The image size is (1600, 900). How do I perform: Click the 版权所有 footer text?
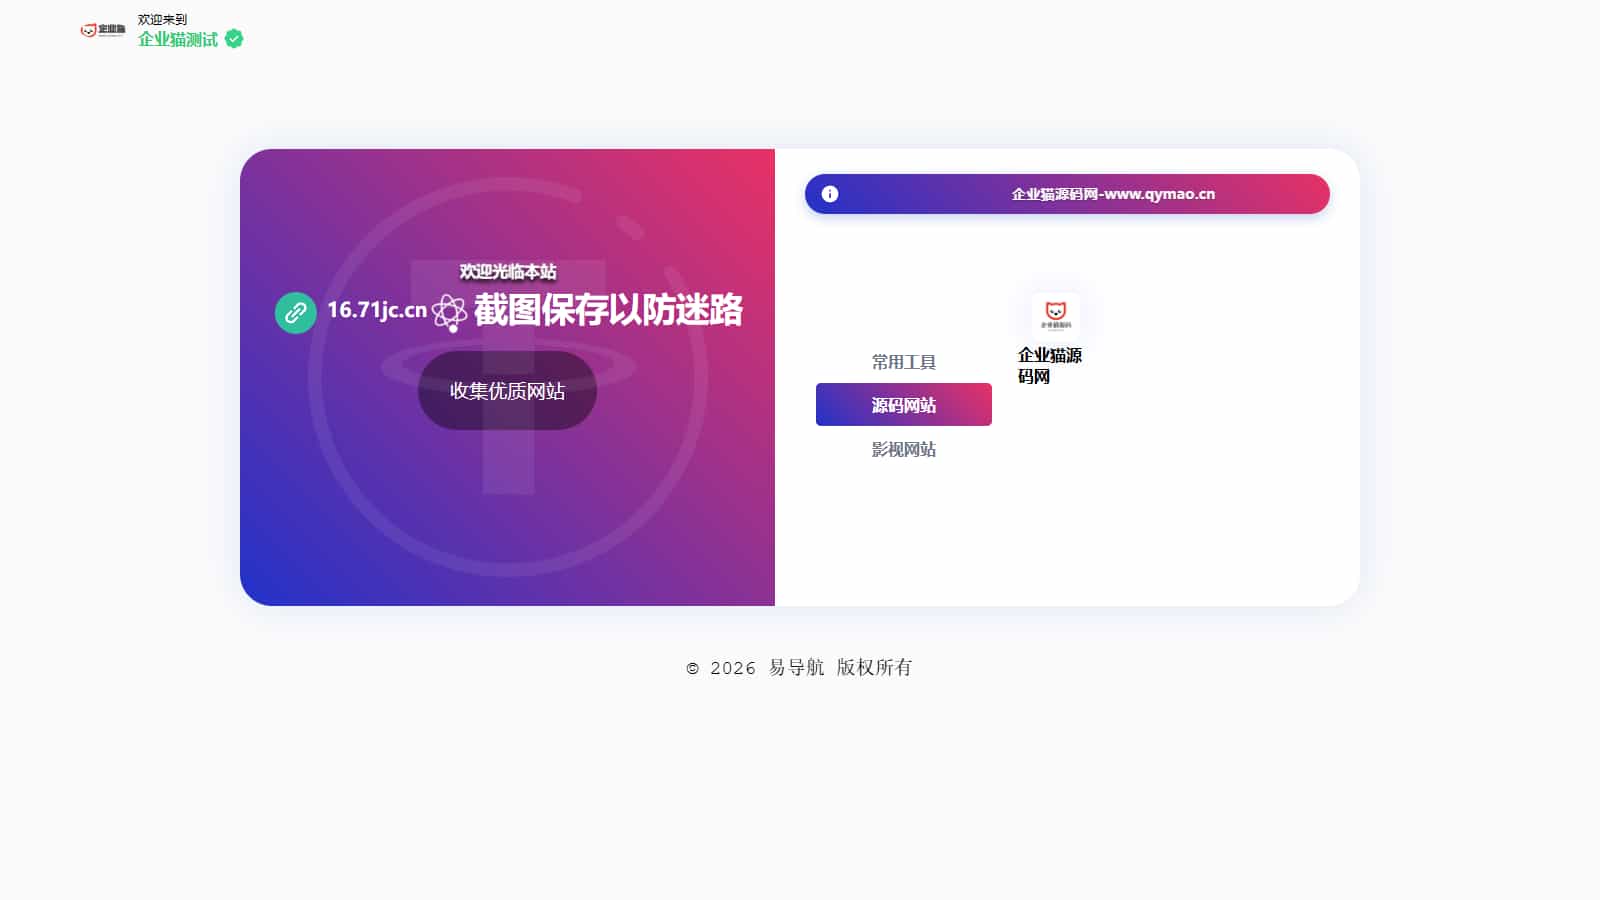875,668
